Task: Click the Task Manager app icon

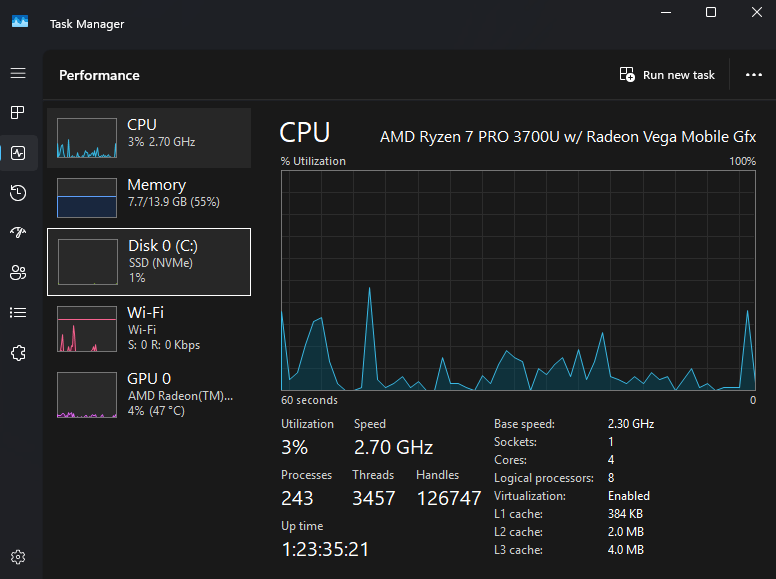Action: [20, 21]
